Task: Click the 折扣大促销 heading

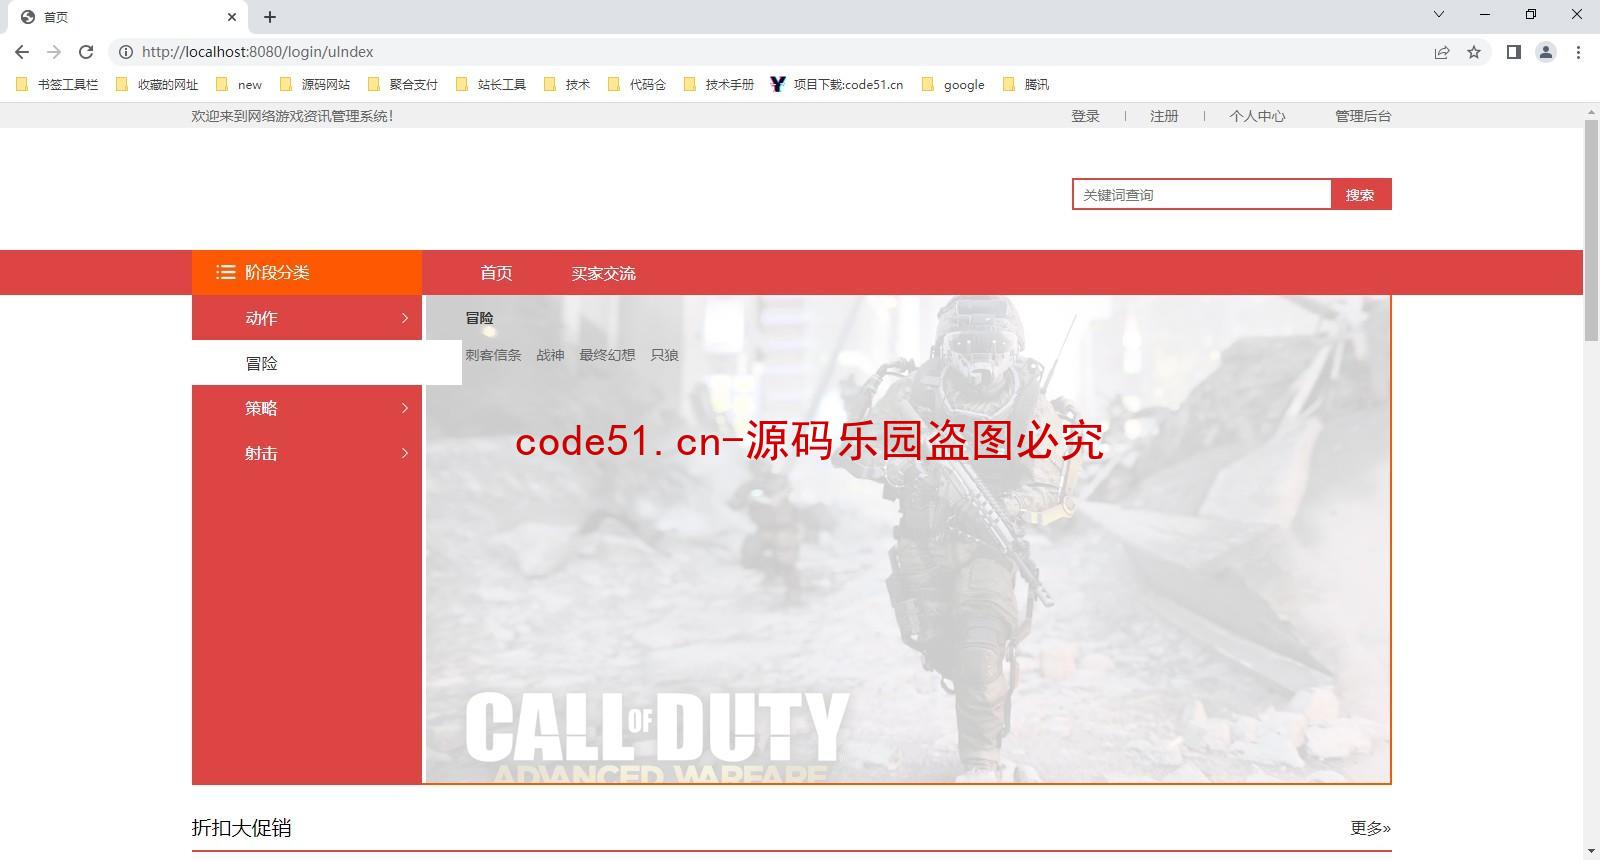Action: click(x=241, y=828)
